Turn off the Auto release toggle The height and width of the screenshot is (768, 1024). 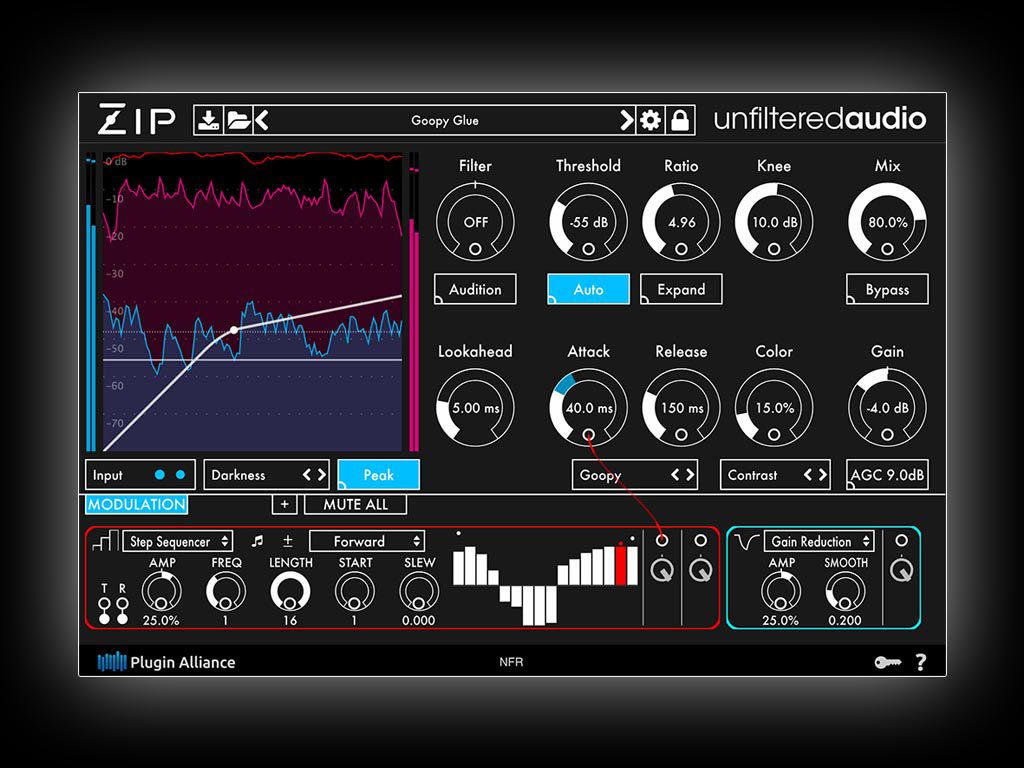tap(588, 289)
